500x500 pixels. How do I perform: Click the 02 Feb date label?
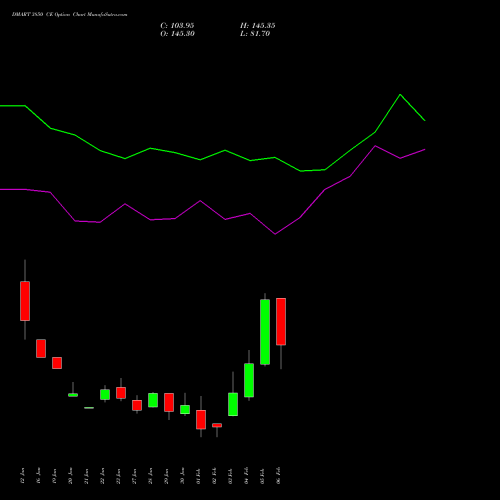click(215, 475)
